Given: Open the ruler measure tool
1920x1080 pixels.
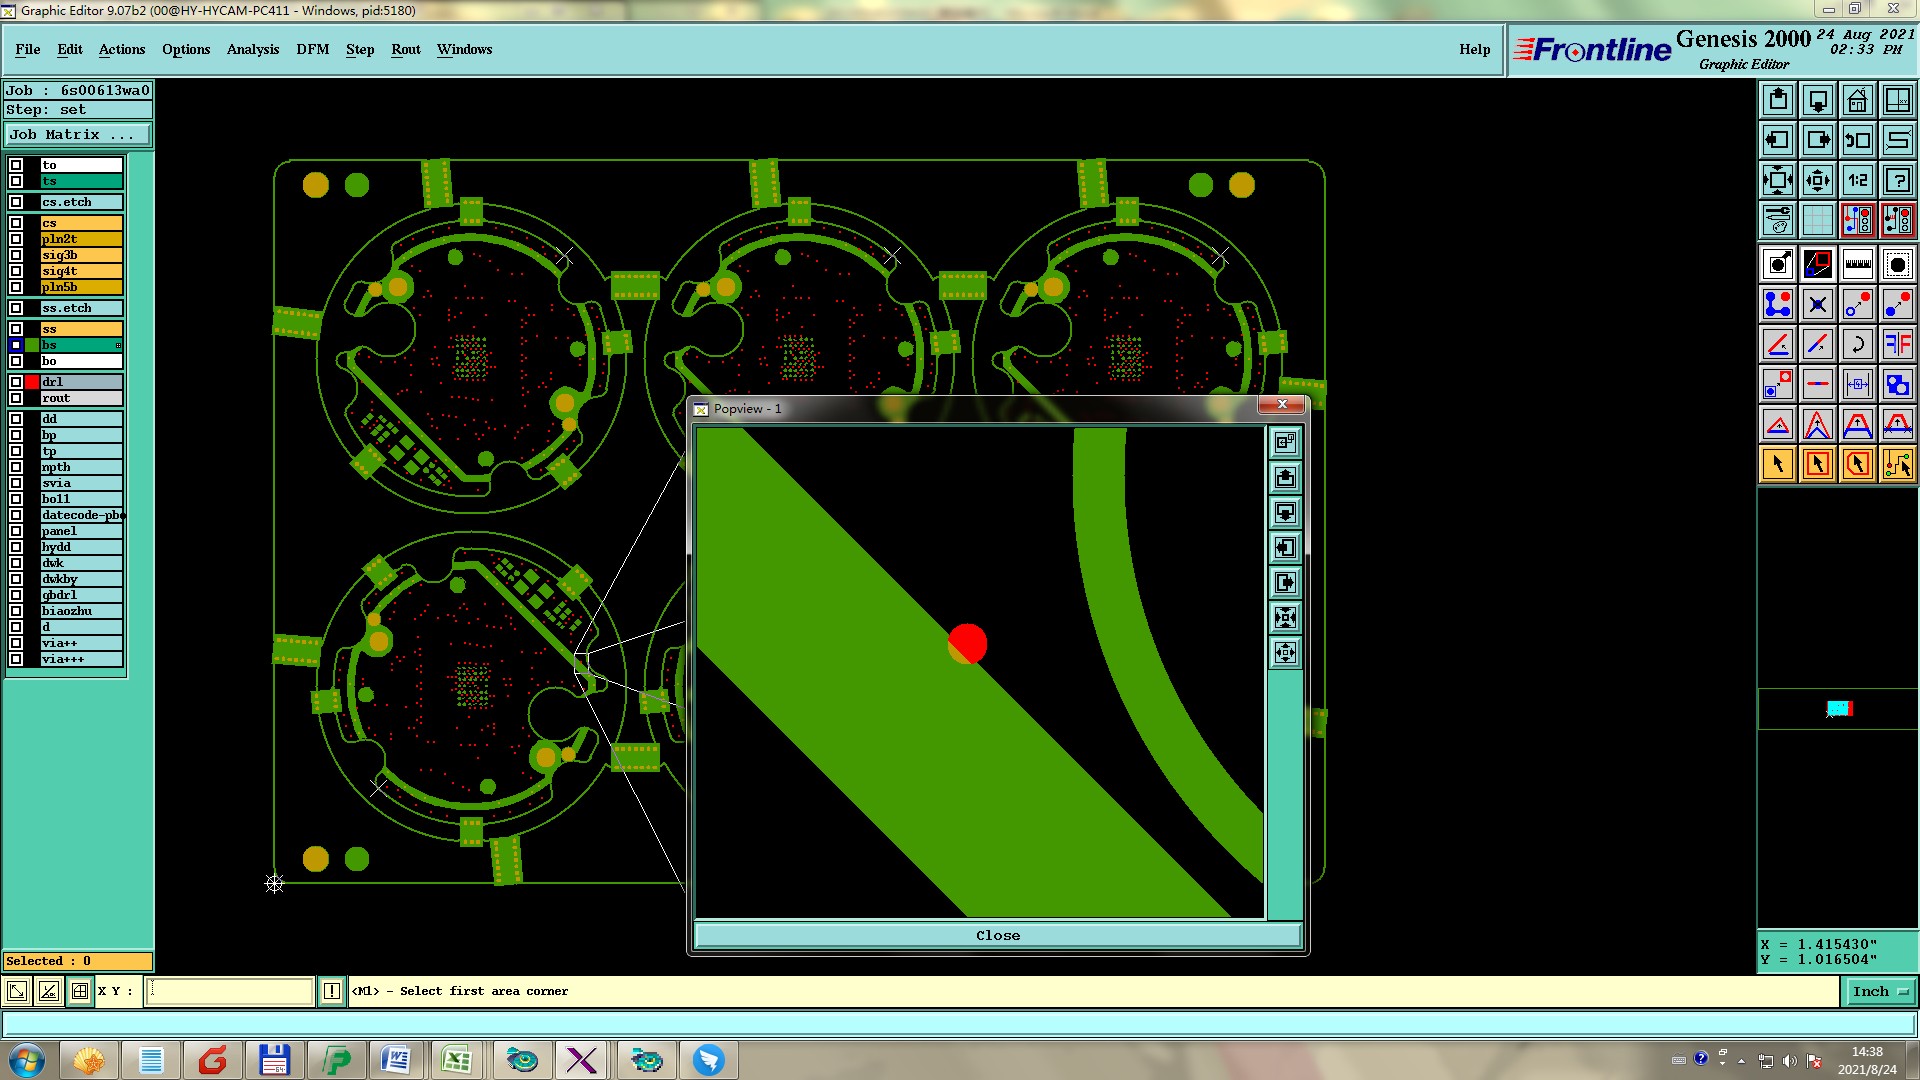Looking at the screenshot, I should pyautogui.click(x=1857, y=264).
